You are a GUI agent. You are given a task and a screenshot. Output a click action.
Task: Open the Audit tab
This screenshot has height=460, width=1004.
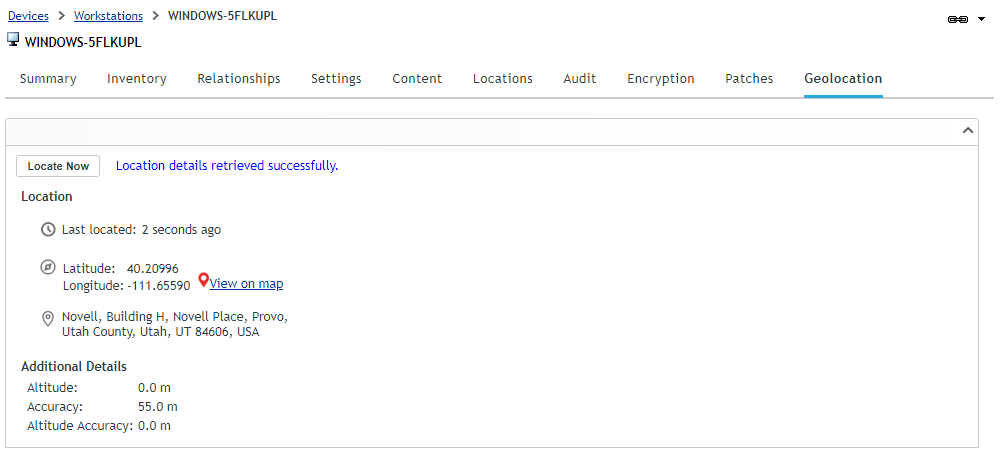[579, 79]
